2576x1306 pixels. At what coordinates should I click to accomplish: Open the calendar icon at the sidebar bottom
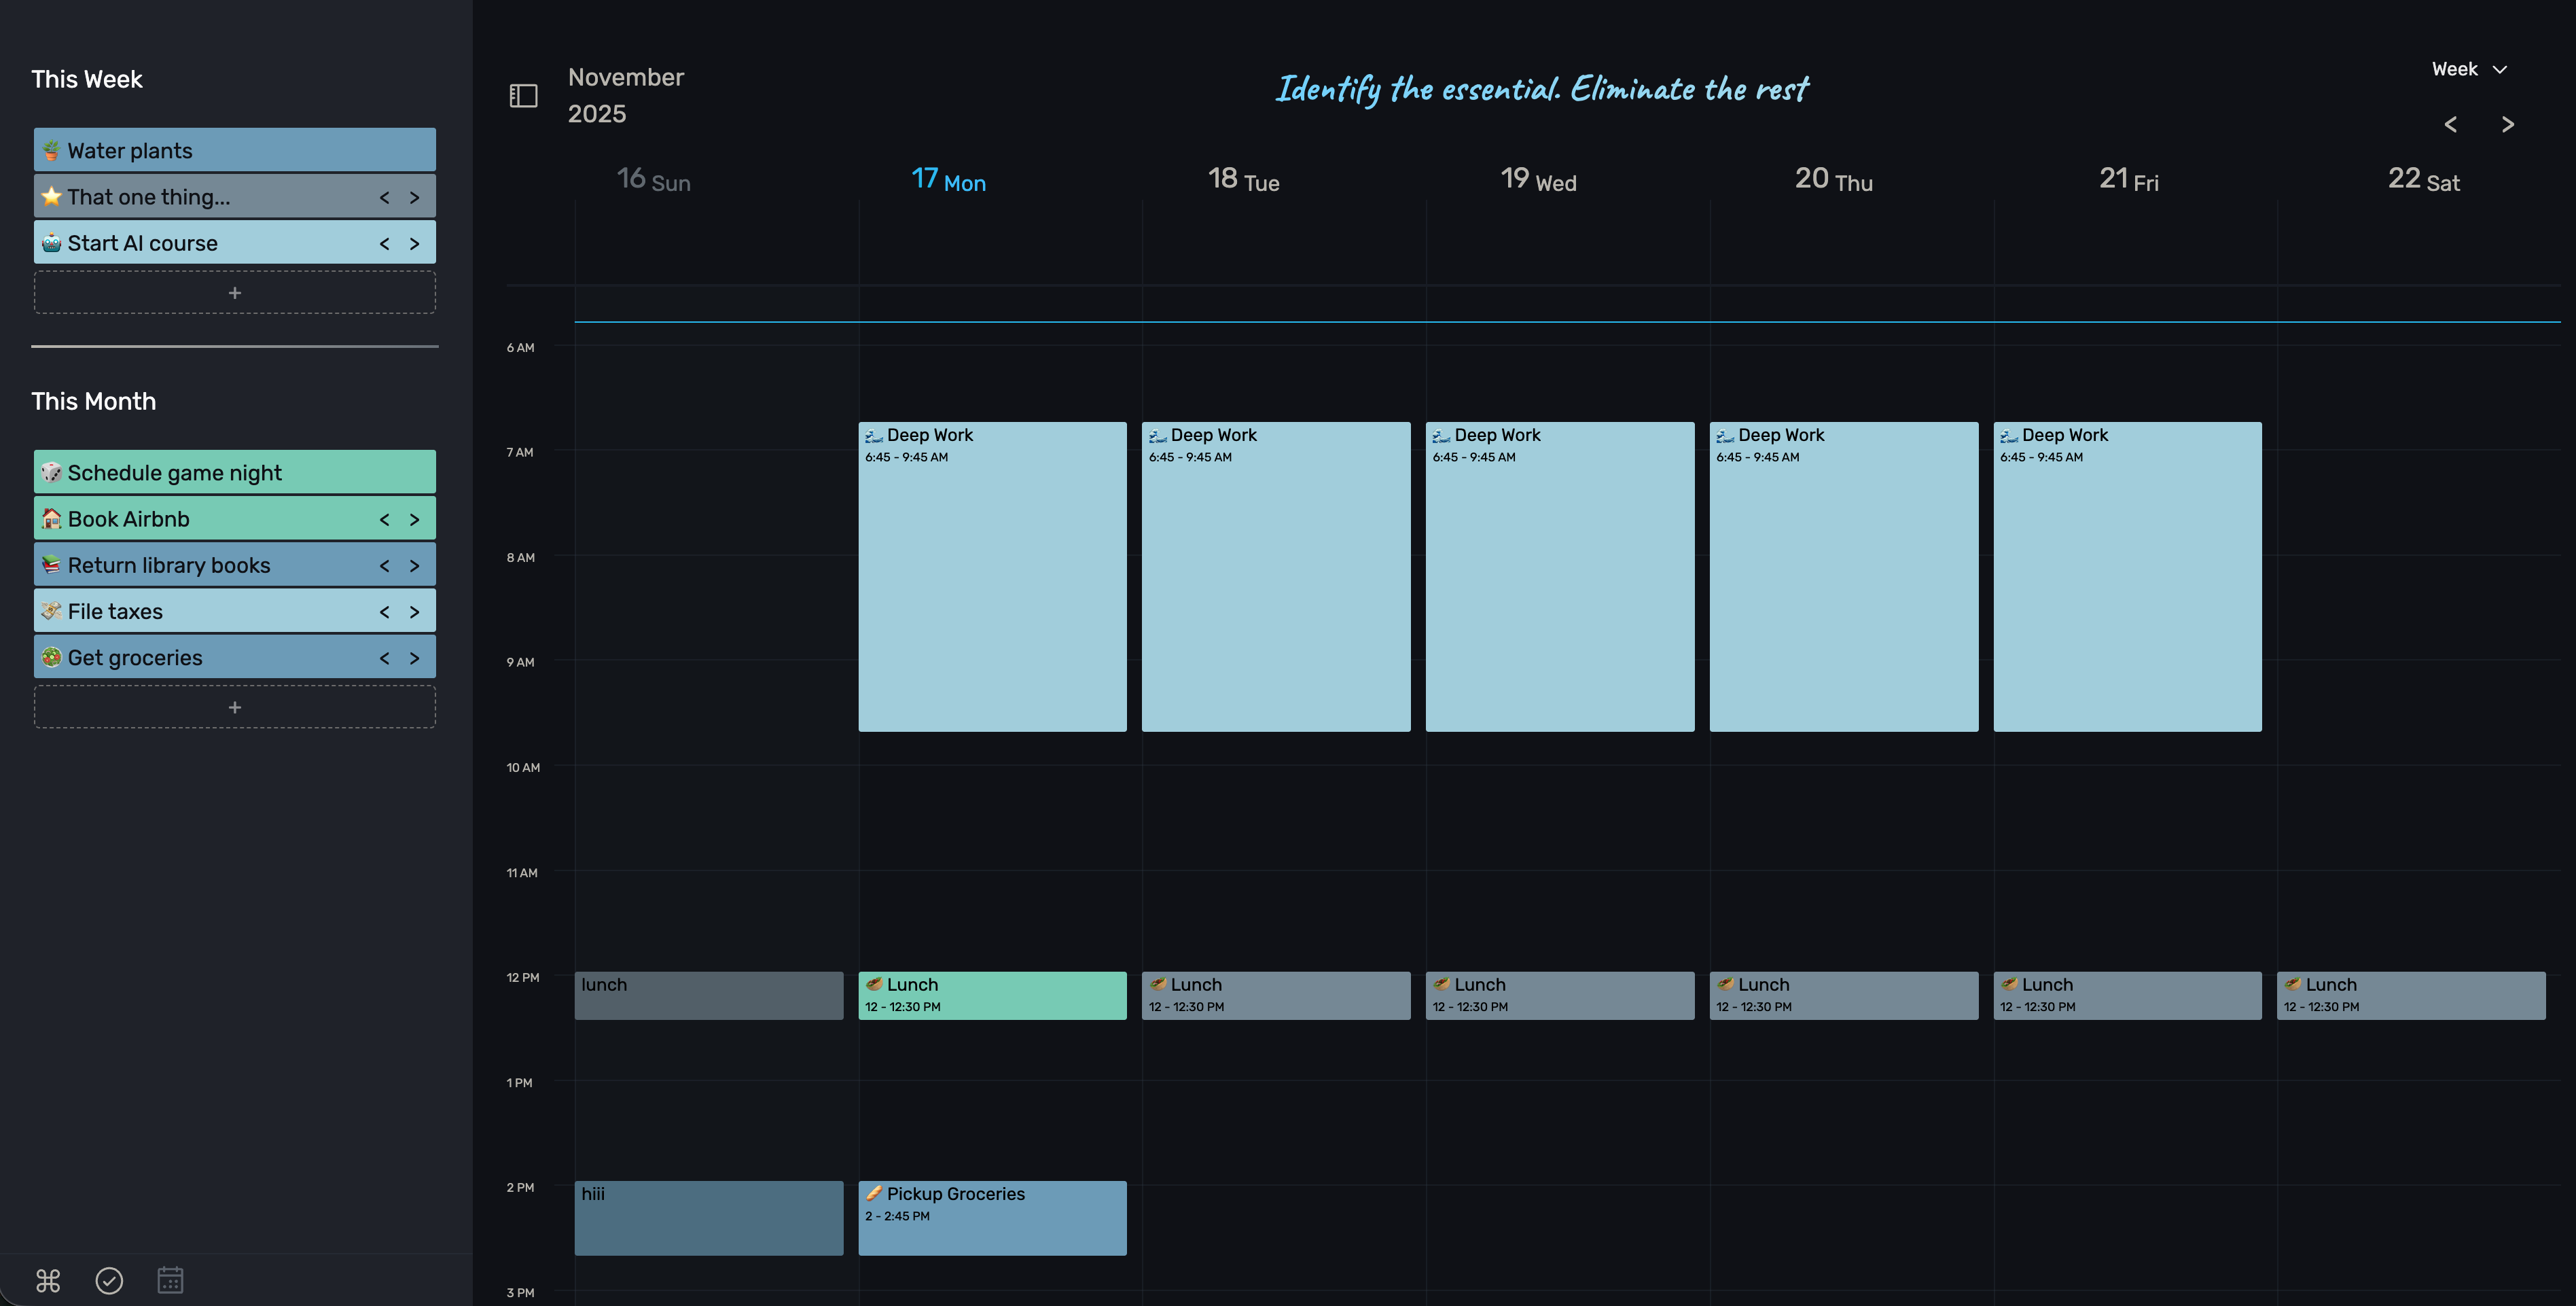170,1280
